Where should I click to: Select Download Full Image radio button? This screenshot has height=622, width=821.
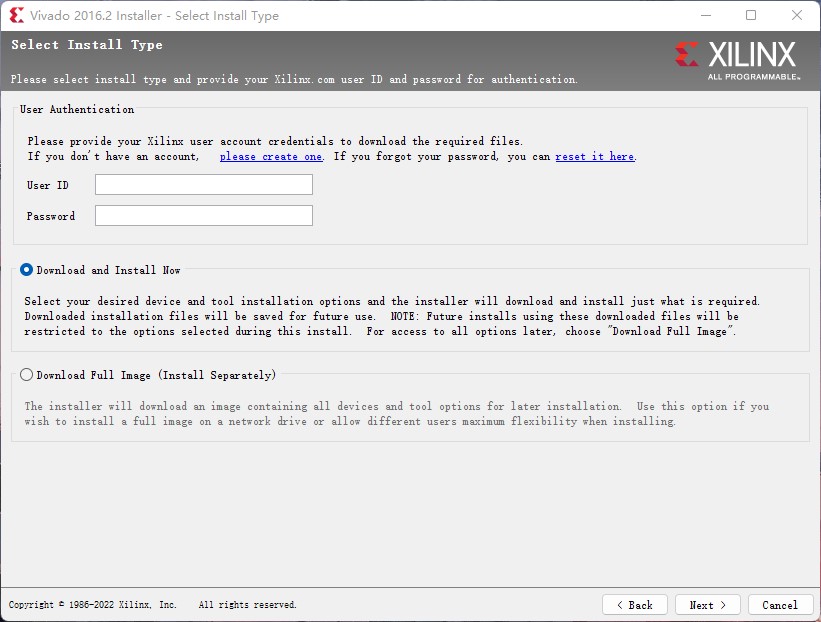coord(26,375)
